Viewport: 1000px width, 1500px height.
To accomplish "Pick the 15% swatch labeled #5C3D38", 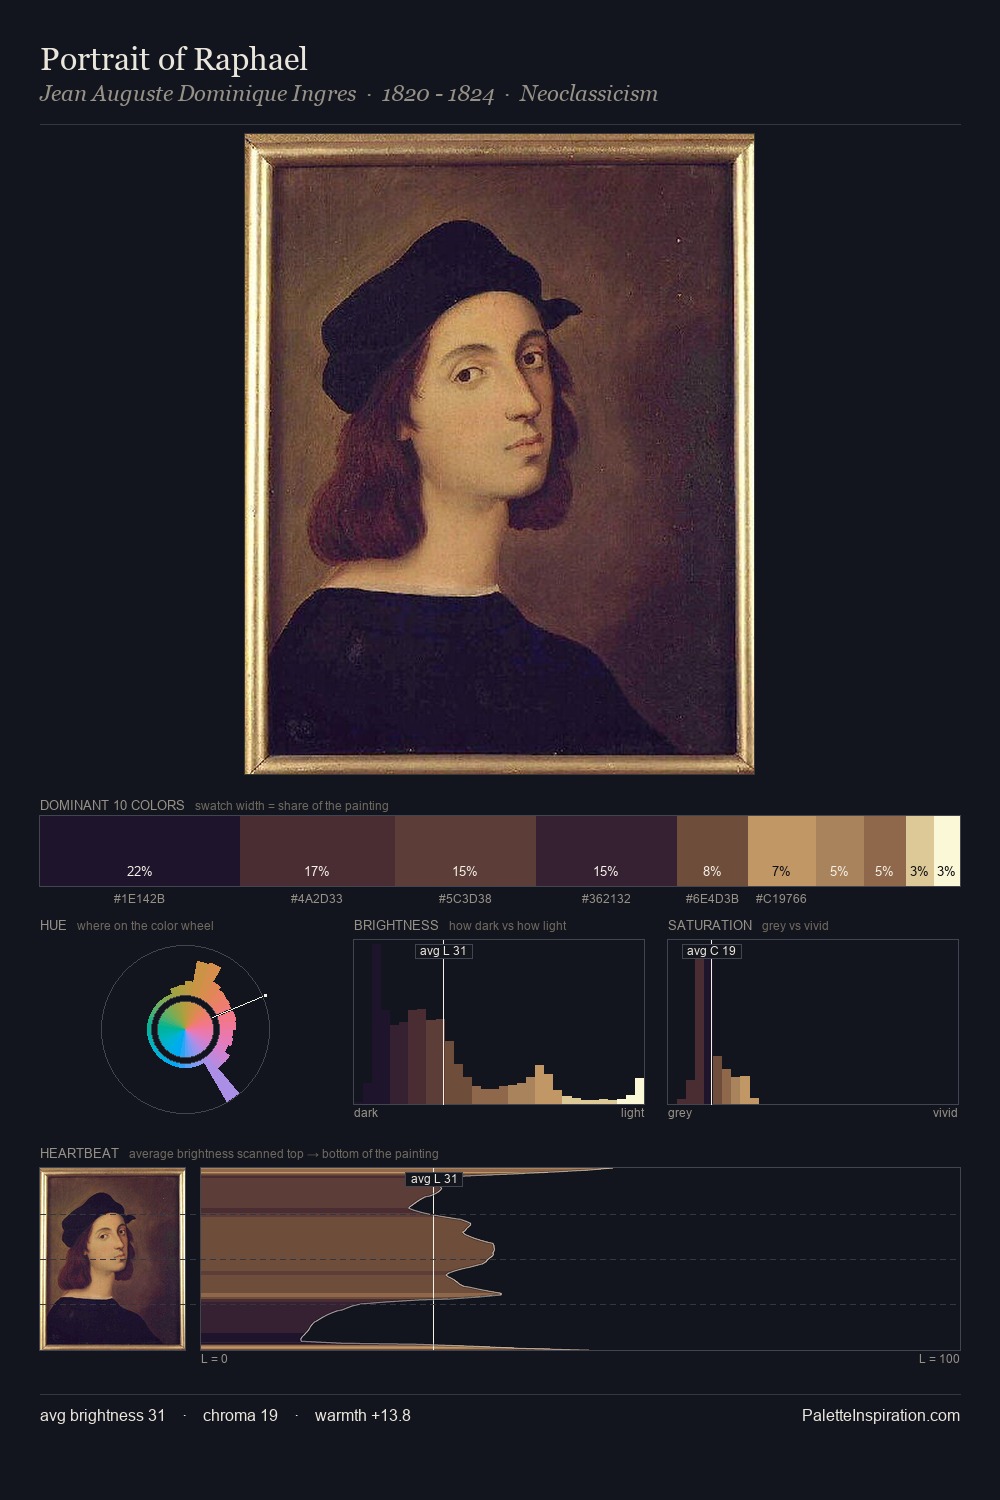I will 465,851.
